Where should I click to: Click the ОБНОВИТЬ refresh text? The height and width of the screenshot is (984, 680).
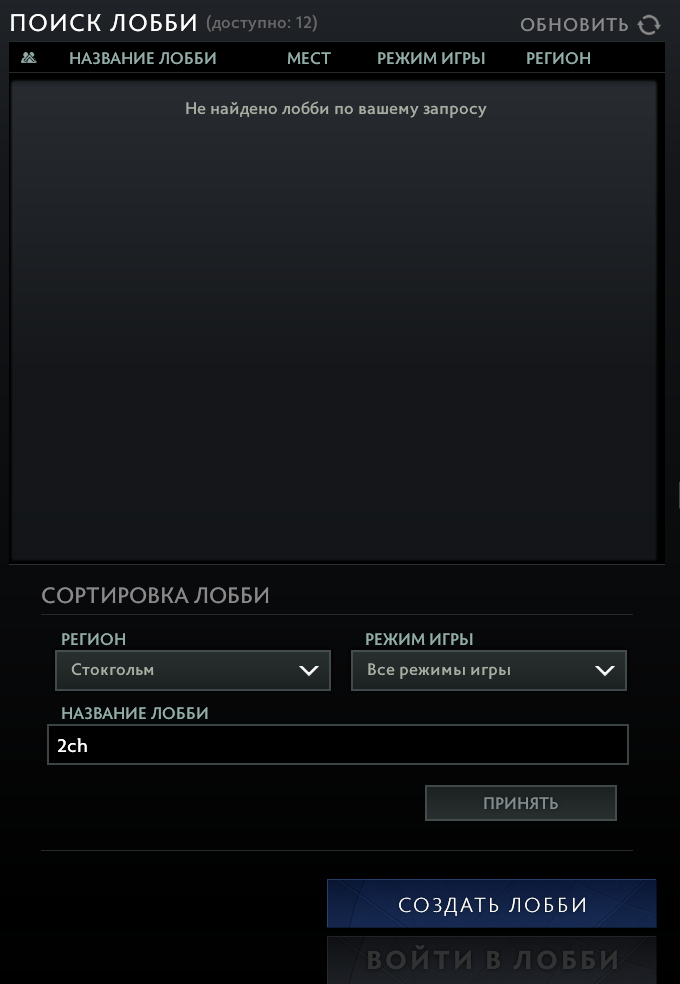click(574, 25)
